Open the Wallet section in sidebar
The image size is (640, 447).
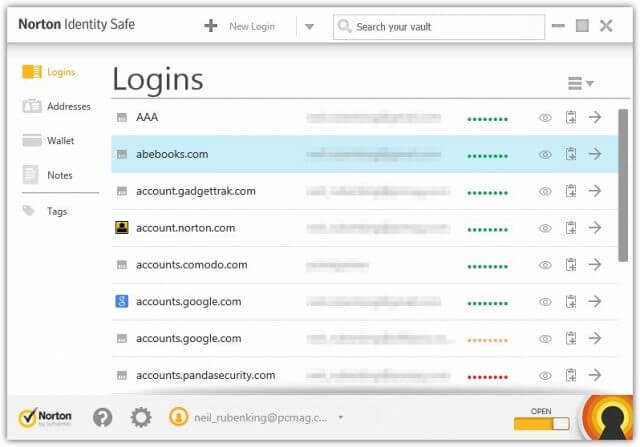click(x=48, y=140)
